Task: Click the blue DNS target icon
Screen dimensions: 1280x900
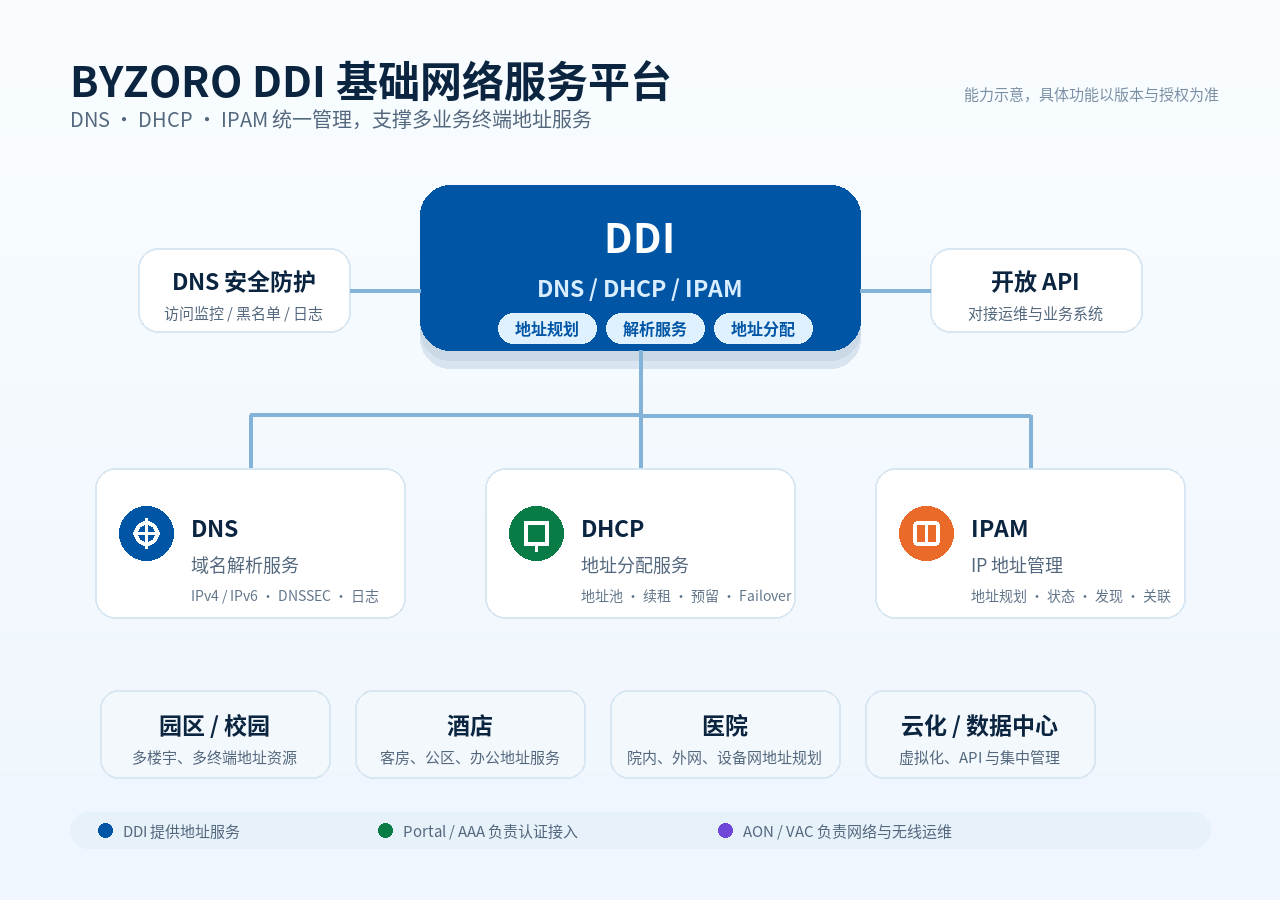Action: click(x=147, y=533)
